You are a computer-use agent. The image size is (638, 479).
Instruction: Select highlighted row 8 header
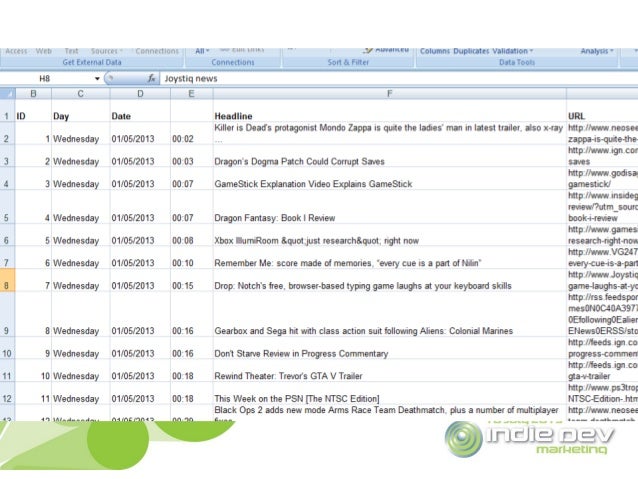7,280
